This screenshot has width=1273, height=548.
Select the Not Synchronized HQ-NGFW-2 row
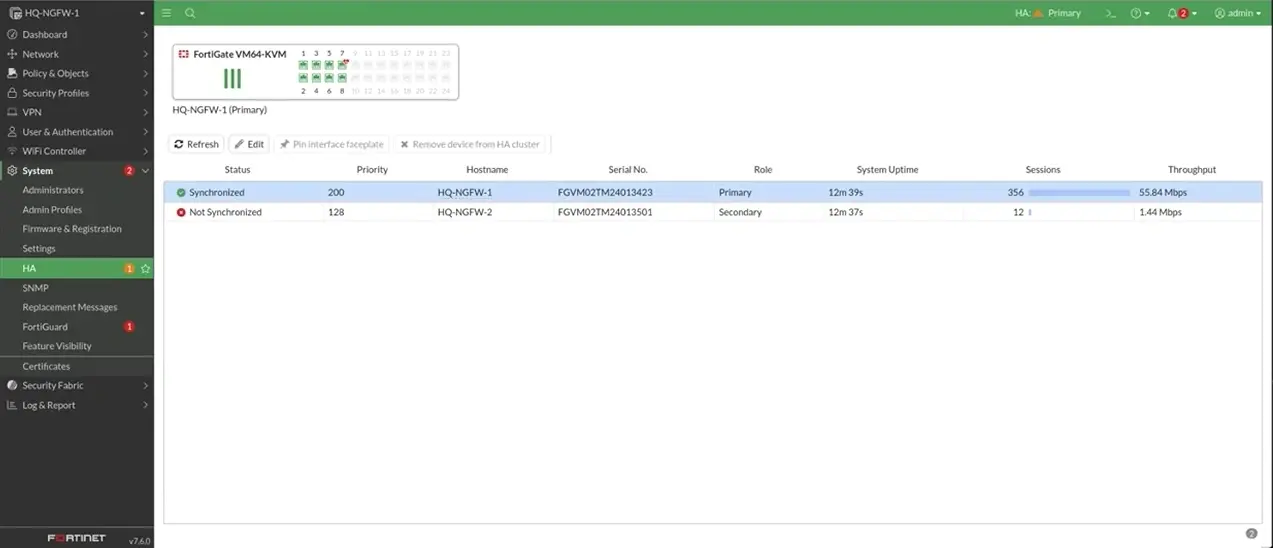pos(713,212)
